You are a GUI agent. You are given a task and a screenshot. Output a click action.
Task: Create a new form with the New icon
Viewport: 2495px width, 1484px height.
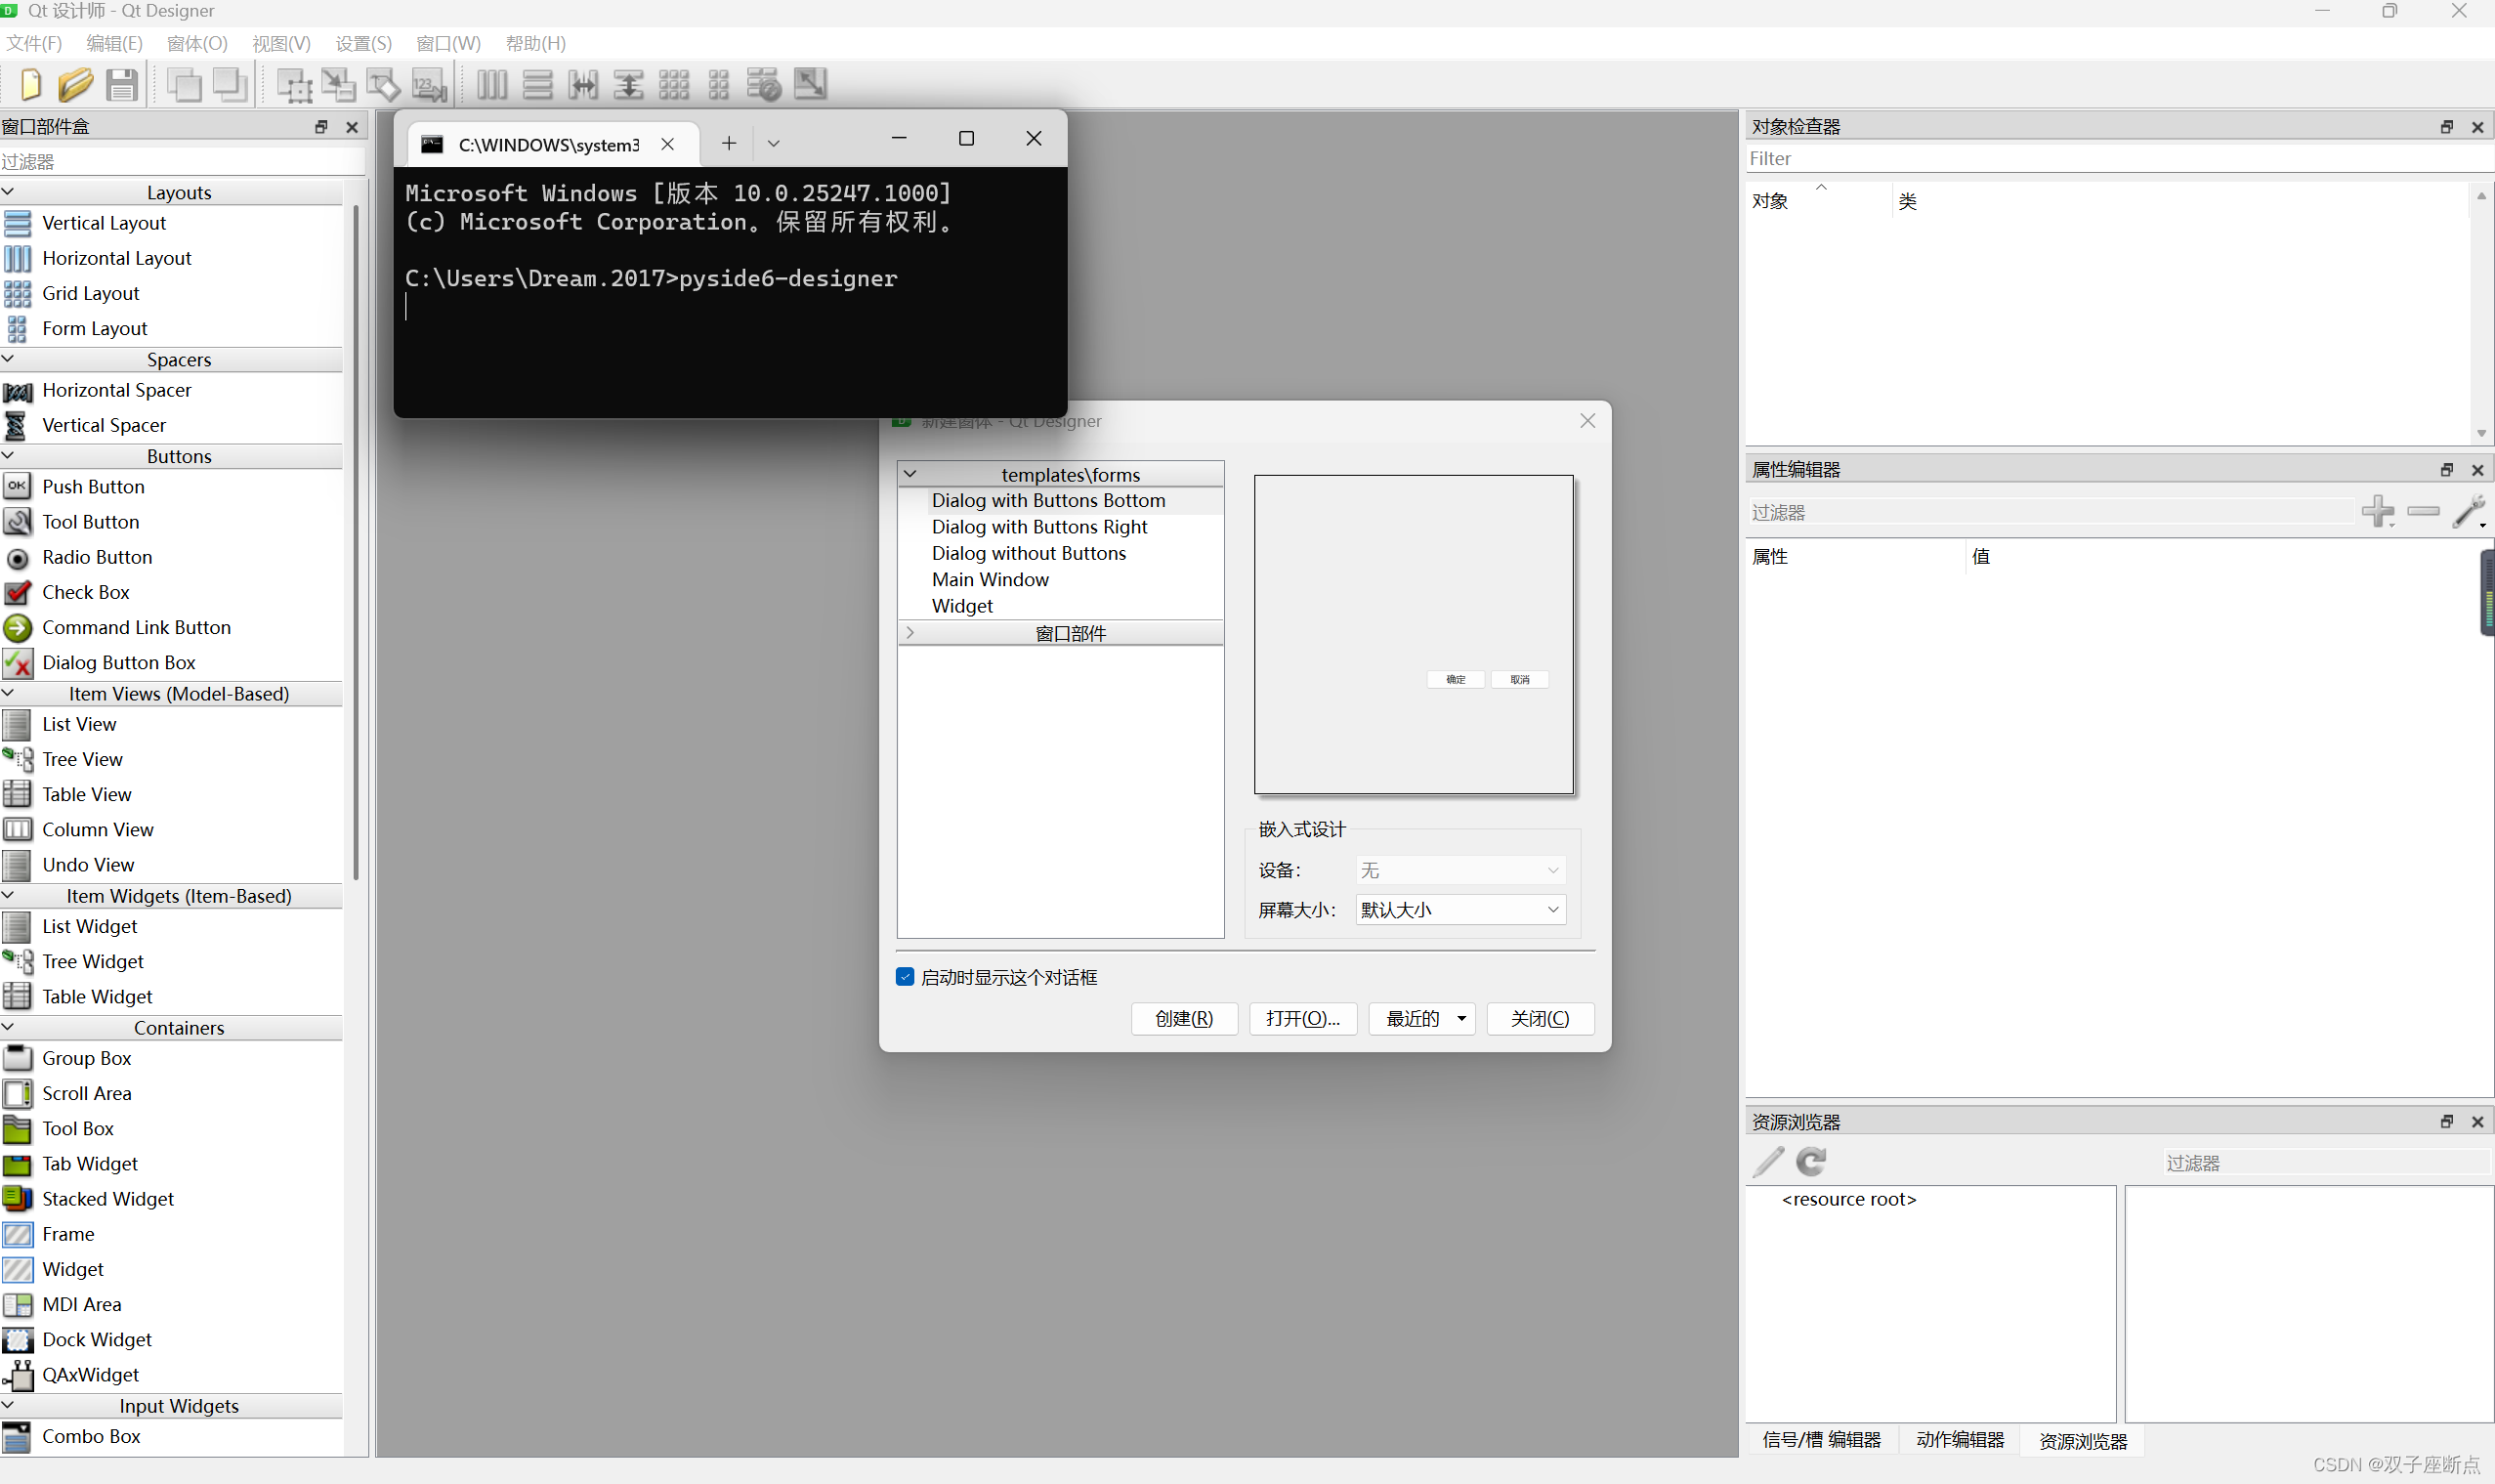tap(29, 85)
